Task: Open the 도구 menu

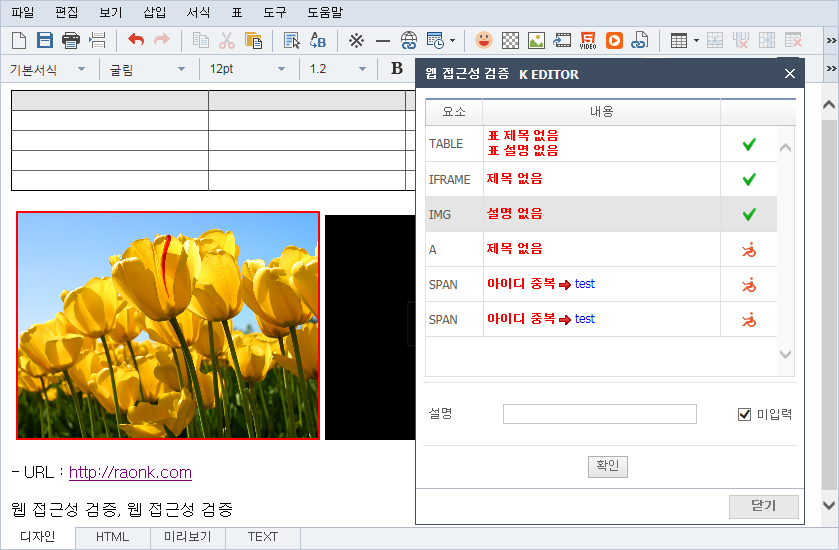Action: tap(275, 12)
